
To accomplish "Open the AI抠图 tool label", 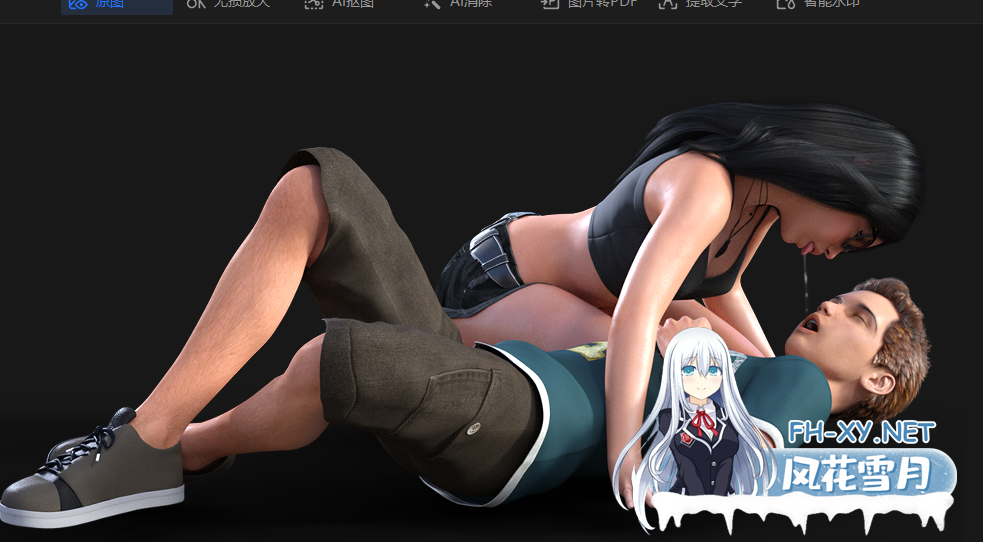I will (353, 4).
